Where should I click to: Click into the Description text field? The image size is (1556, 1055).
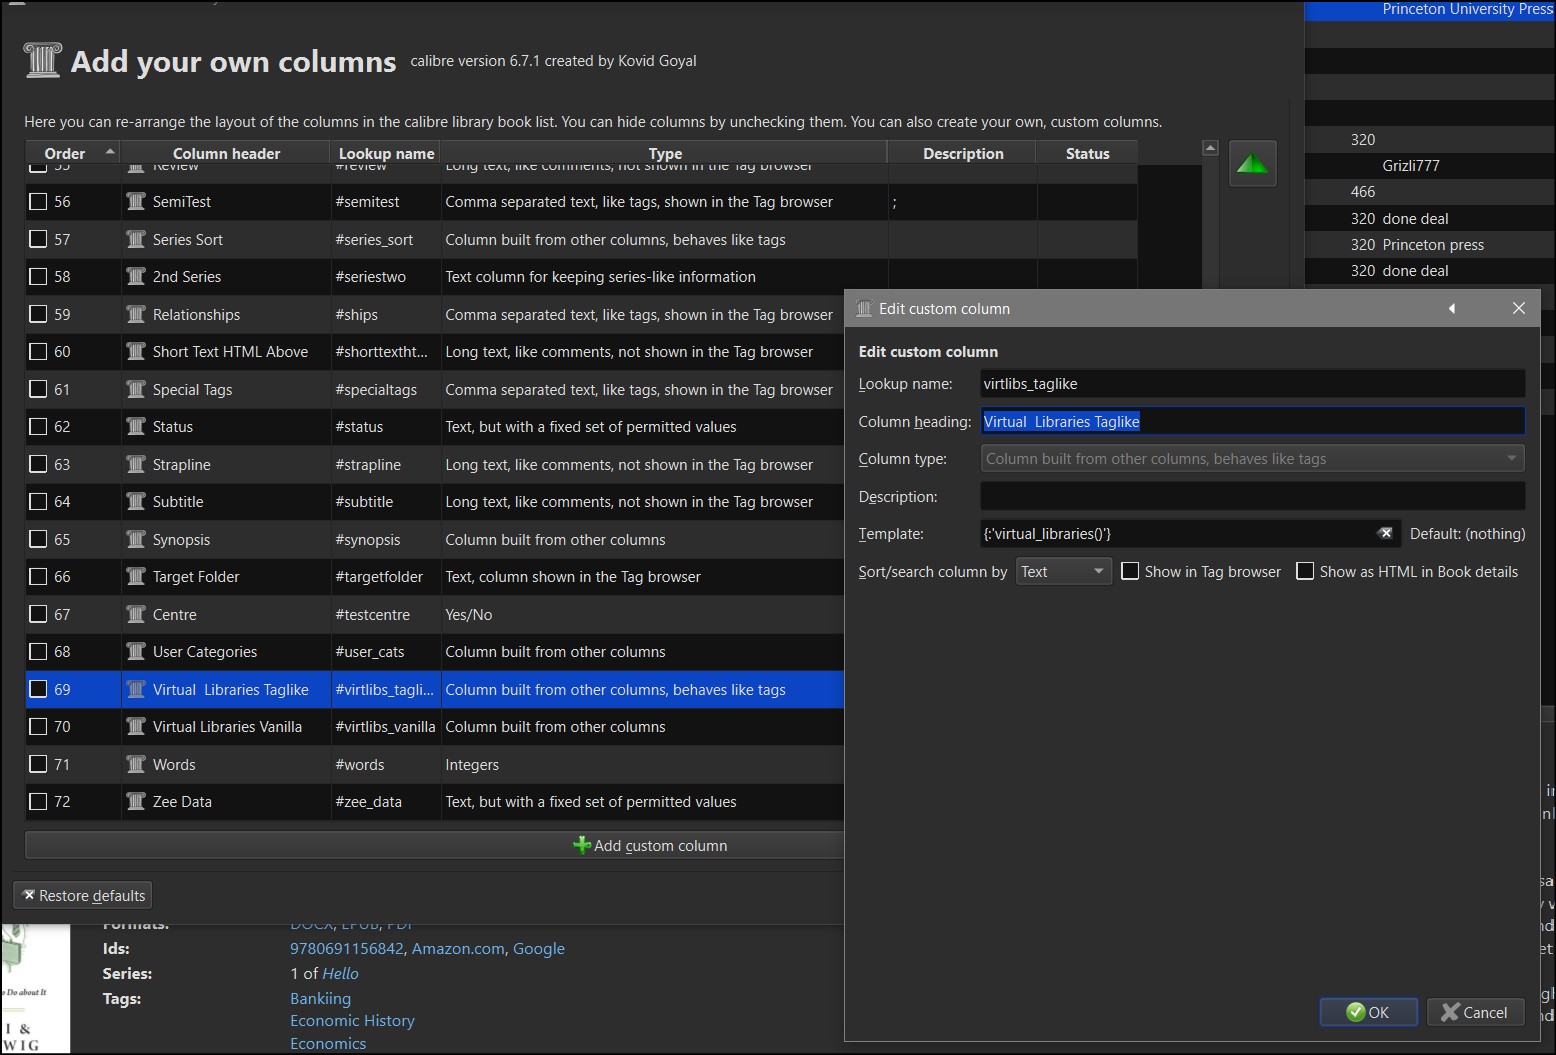pyautogui.click(x=1252, y=497)
